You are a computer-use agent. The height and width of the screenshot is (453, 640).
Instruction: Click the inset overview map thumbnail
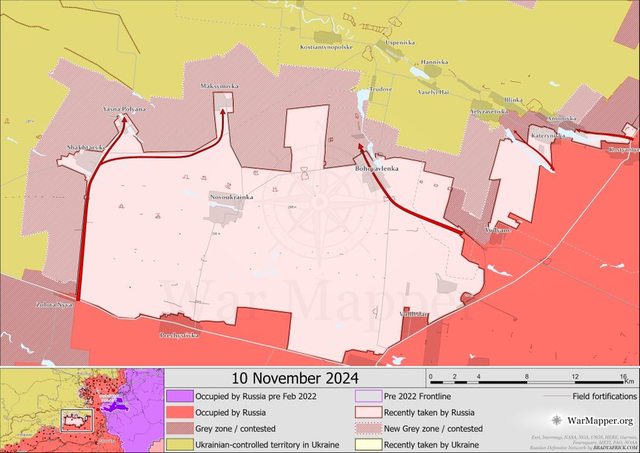point(82,410)
